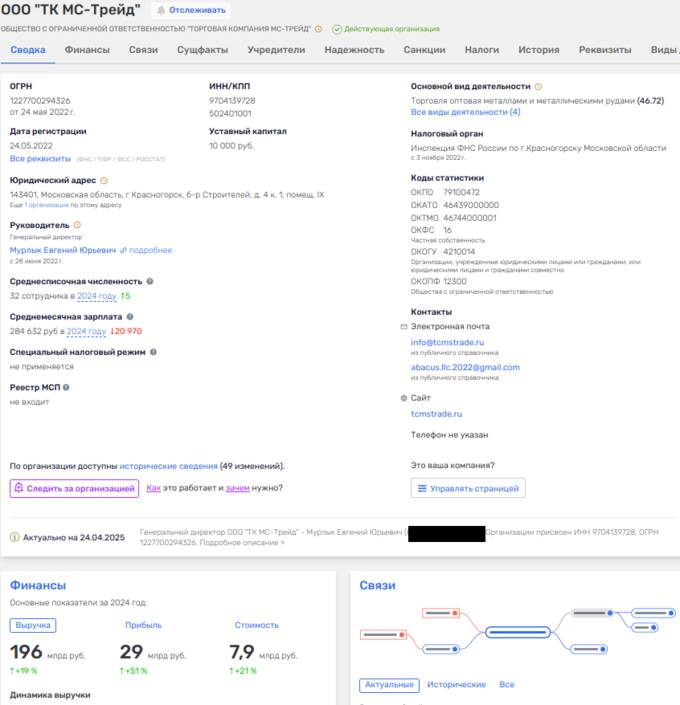The image size is (680, 705).
Task: Click help icon next to Реестр МСП
Action: click(x=66, y=387)
